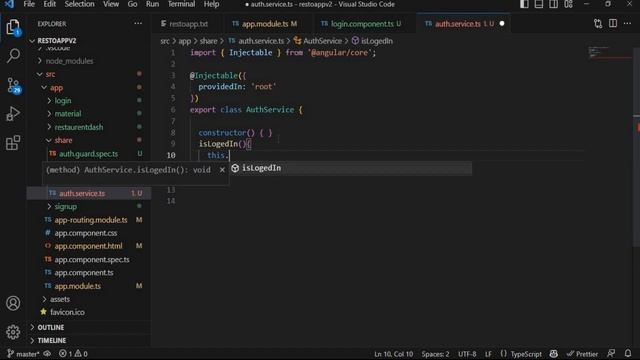Open the View menu
The height and width of the screenshot is (360, 640).
[111, 4]
